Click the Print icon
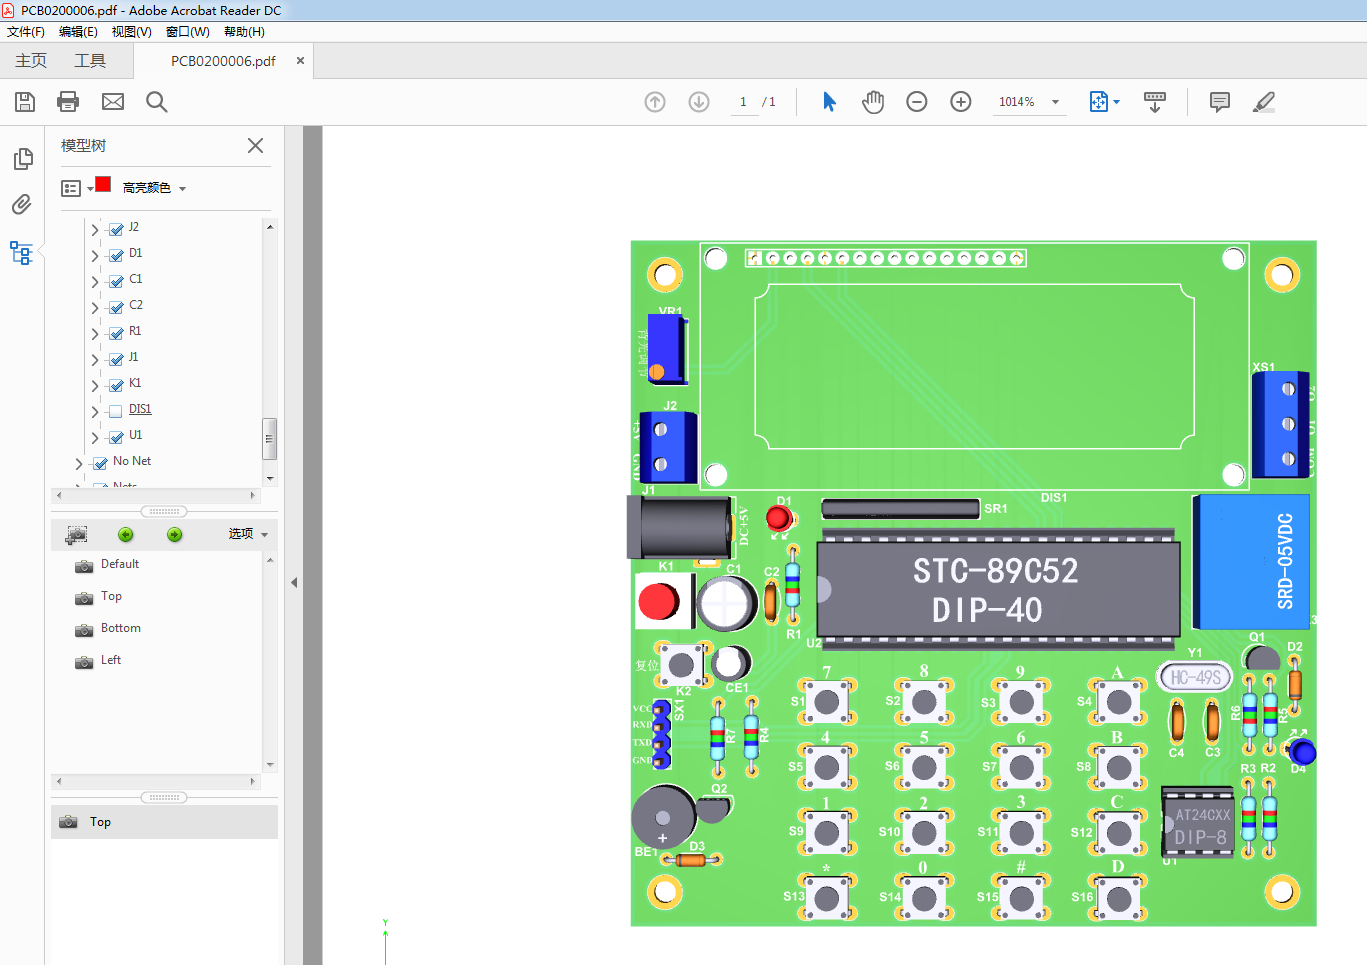The height and width of the screenshot is (965, 1367). click(68, 102)
